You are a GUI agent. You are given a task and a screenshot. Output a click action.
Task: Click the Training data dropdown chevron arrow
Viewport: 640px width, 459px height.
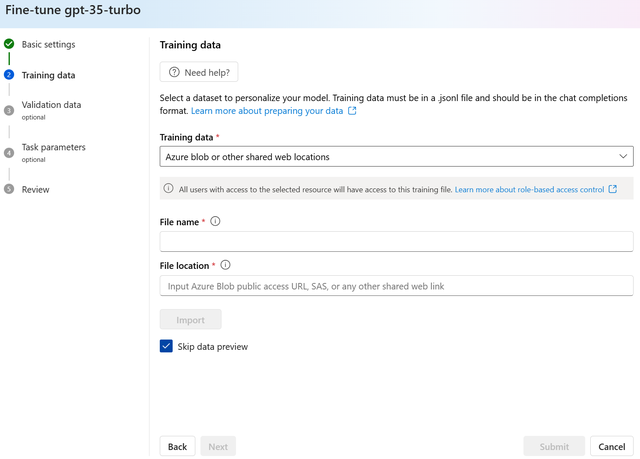[623, 157]
